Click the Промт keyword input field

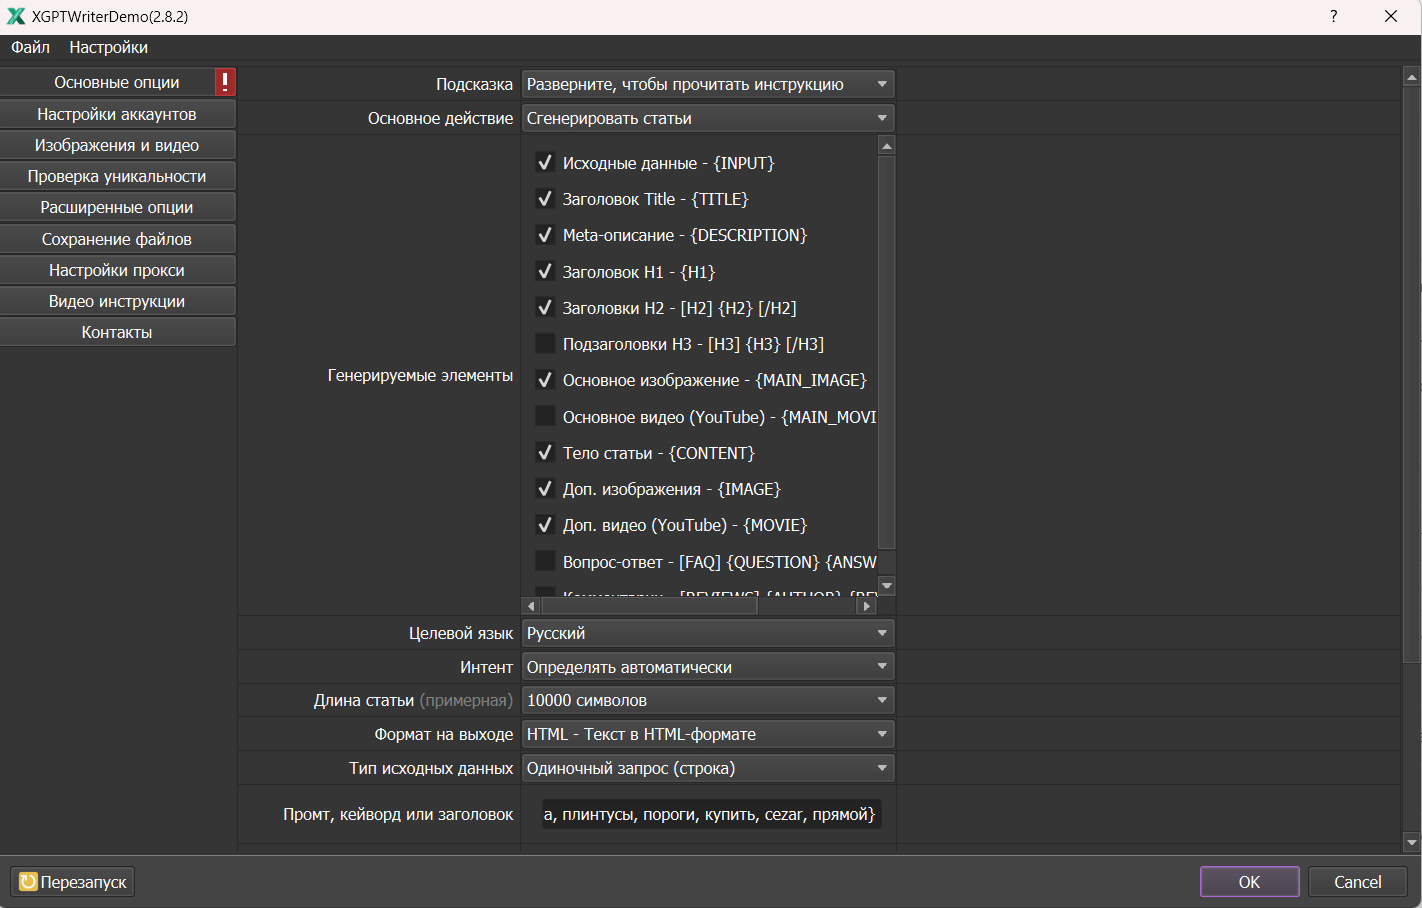709,814
